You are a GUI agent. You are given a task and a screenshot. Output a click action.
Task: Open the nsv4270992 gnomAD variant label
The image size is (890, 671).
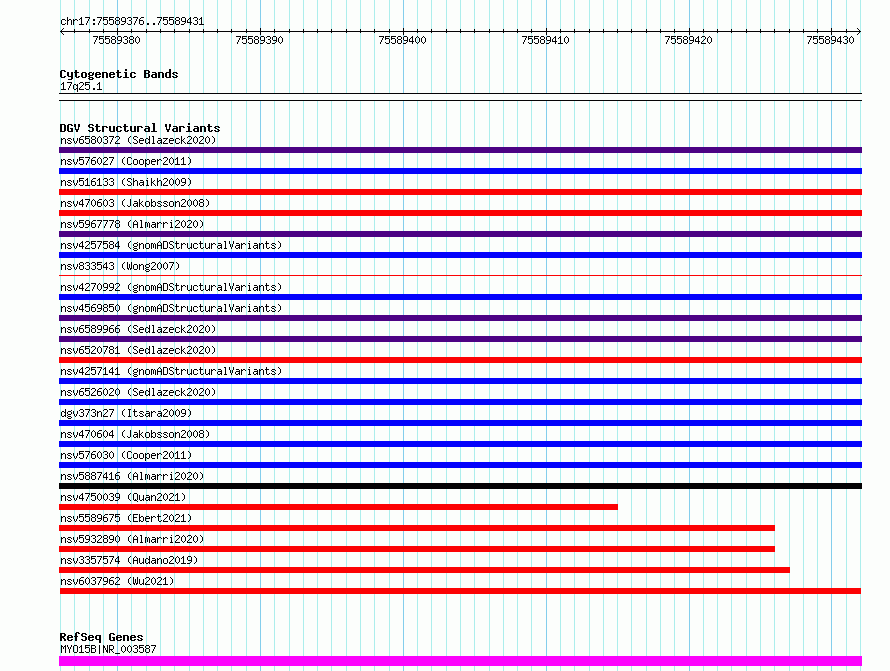(x=171, y=287)
